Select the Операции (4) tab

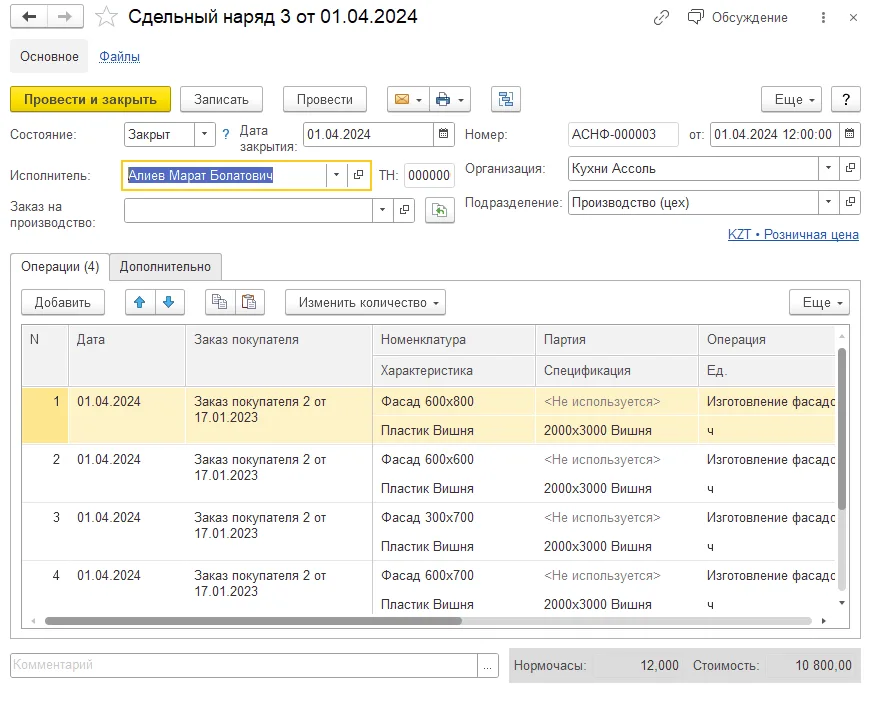coord(60,267)
